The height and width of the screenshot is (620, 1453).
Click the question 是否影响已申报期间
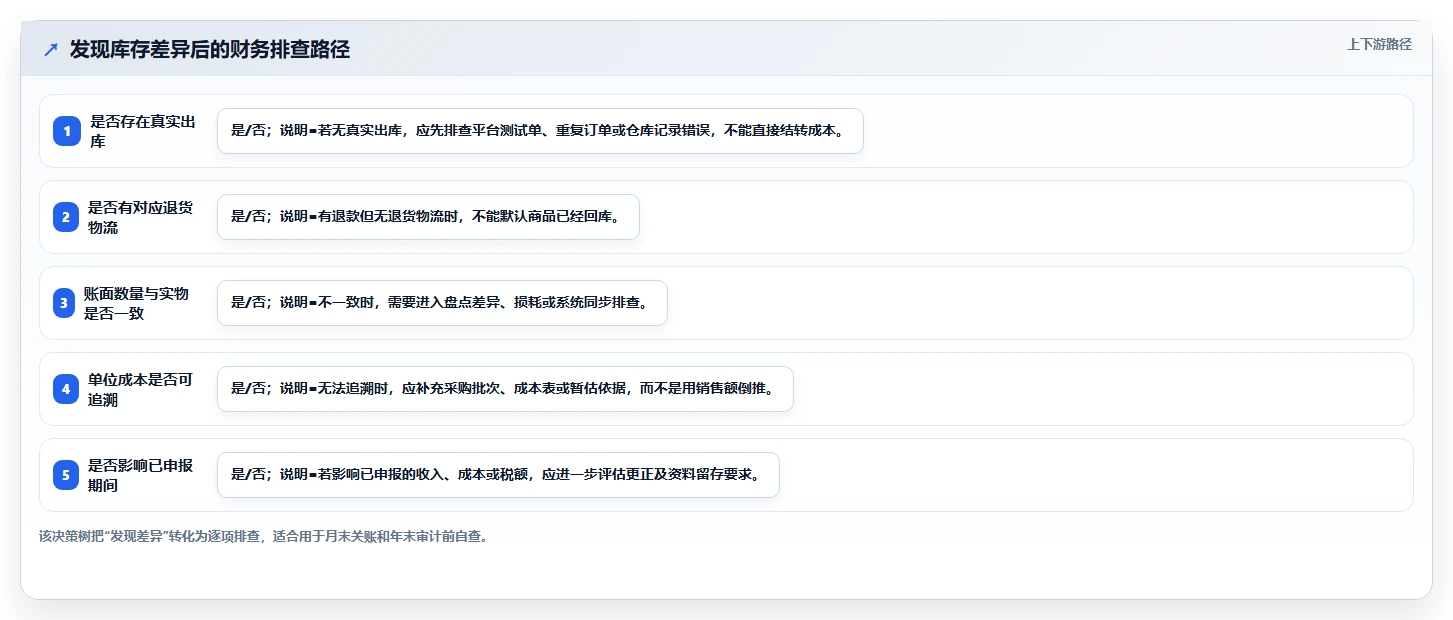(x=142, y=475)
